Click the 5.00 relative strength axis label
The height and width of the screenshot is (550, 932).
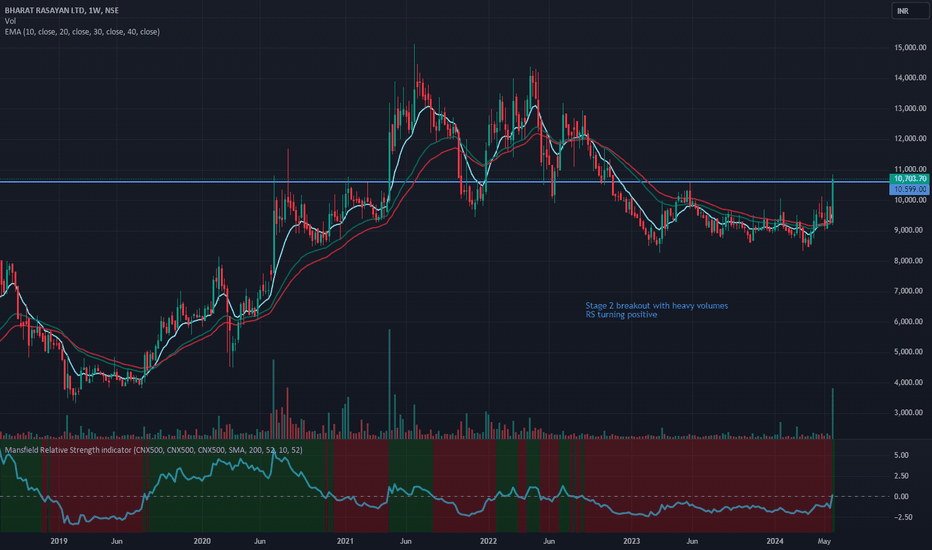[x=902, y=455]
